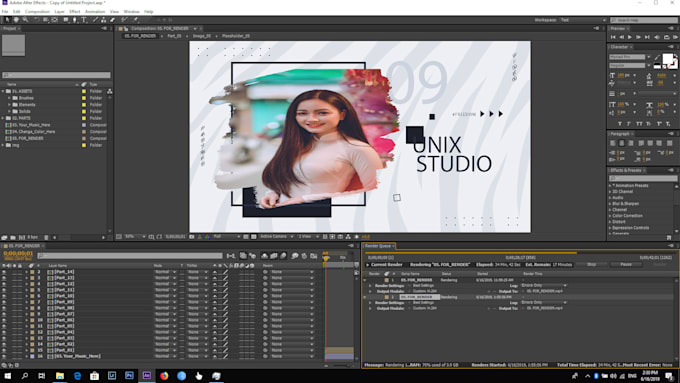Select the Horizontal Type tool
Screen dimensions: 680x383
tap(84, 20)
